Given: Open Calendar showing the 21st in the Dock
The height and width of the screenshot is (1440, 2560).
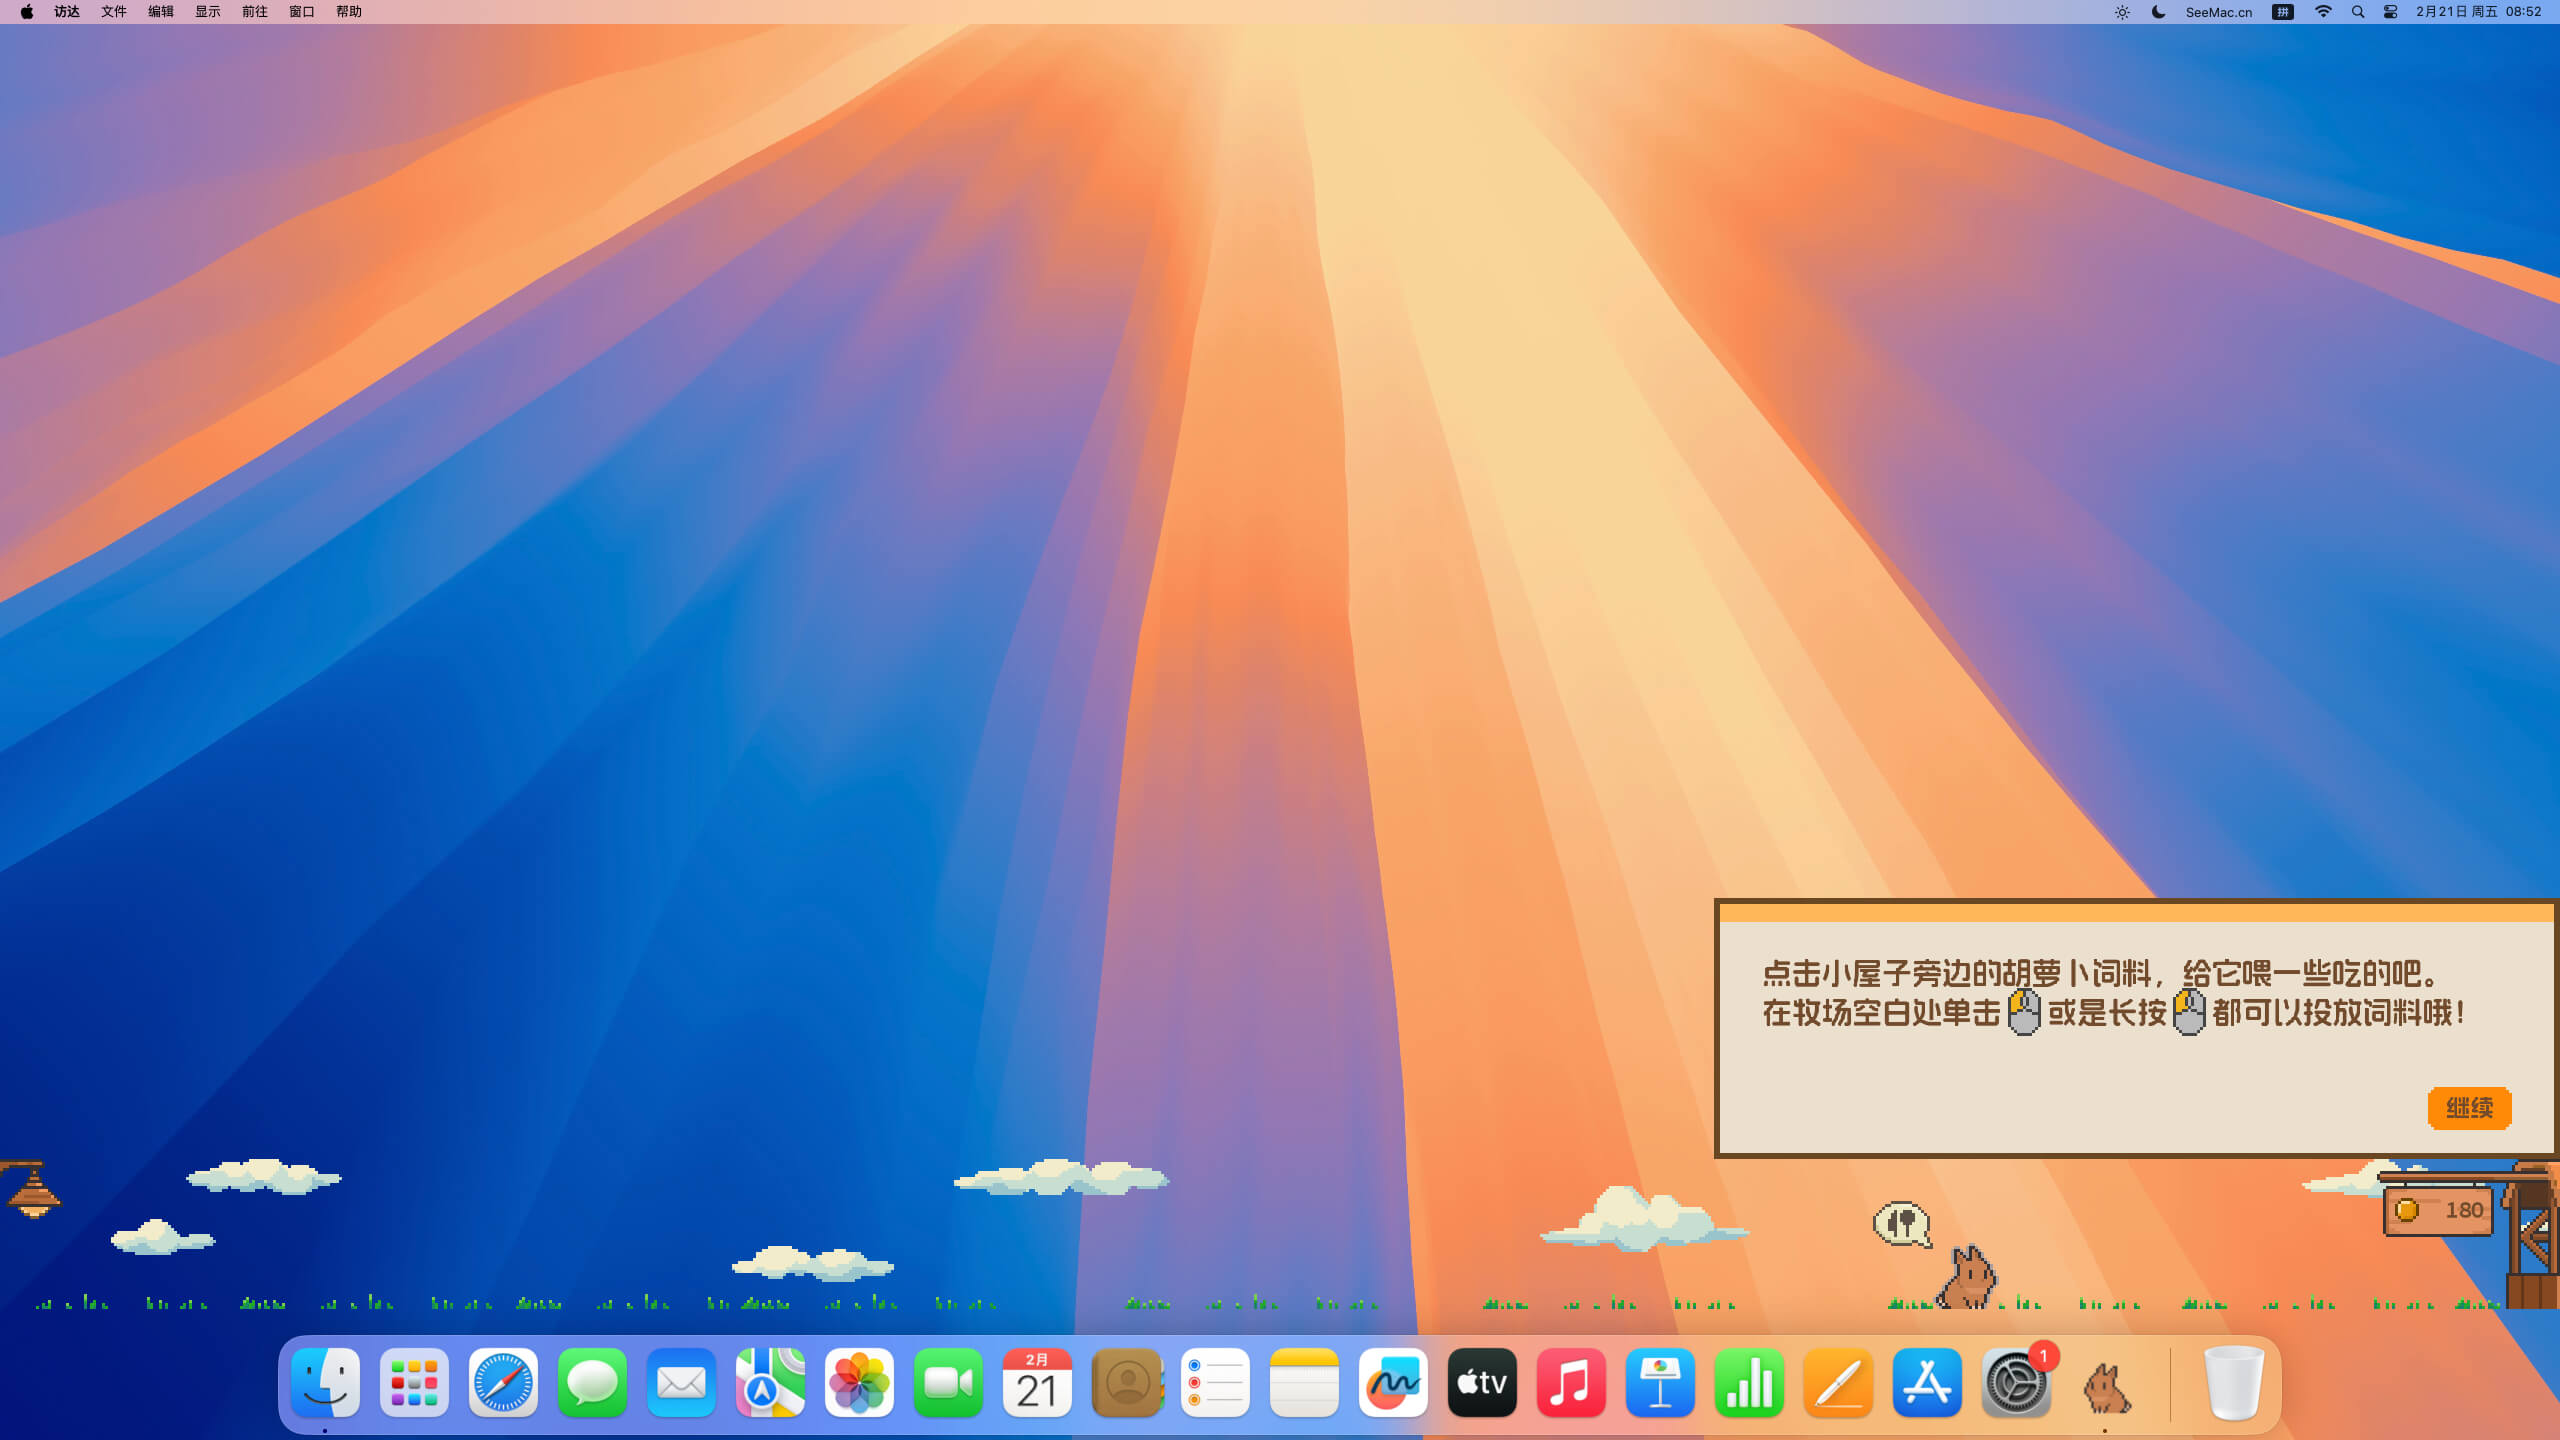Looking at the screenshot, I should (1037, 1383).
